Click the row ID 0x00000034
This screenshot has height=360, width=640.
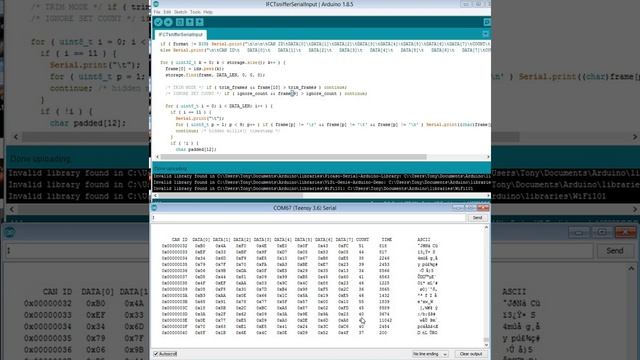pyautogui.click(x=174, y=258)
